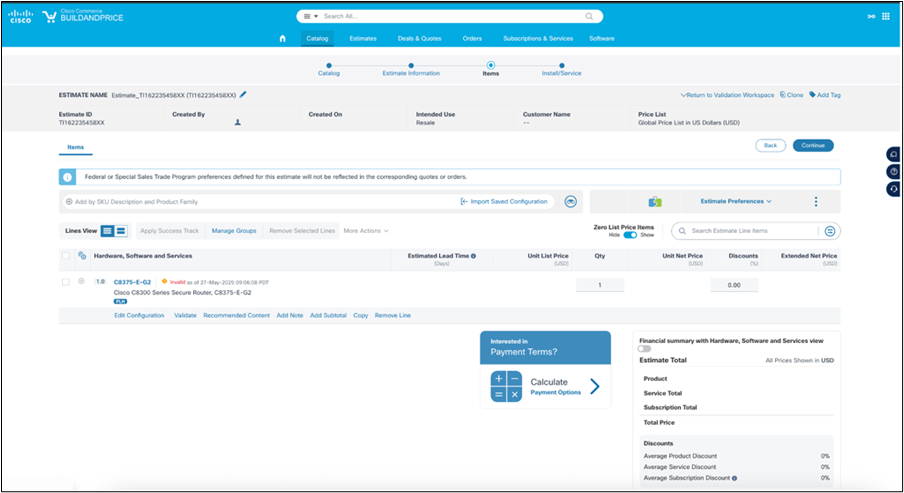Click the blue-green puzzle icon
The height and width of the screenshot is (493, 904).
[655, 202]
